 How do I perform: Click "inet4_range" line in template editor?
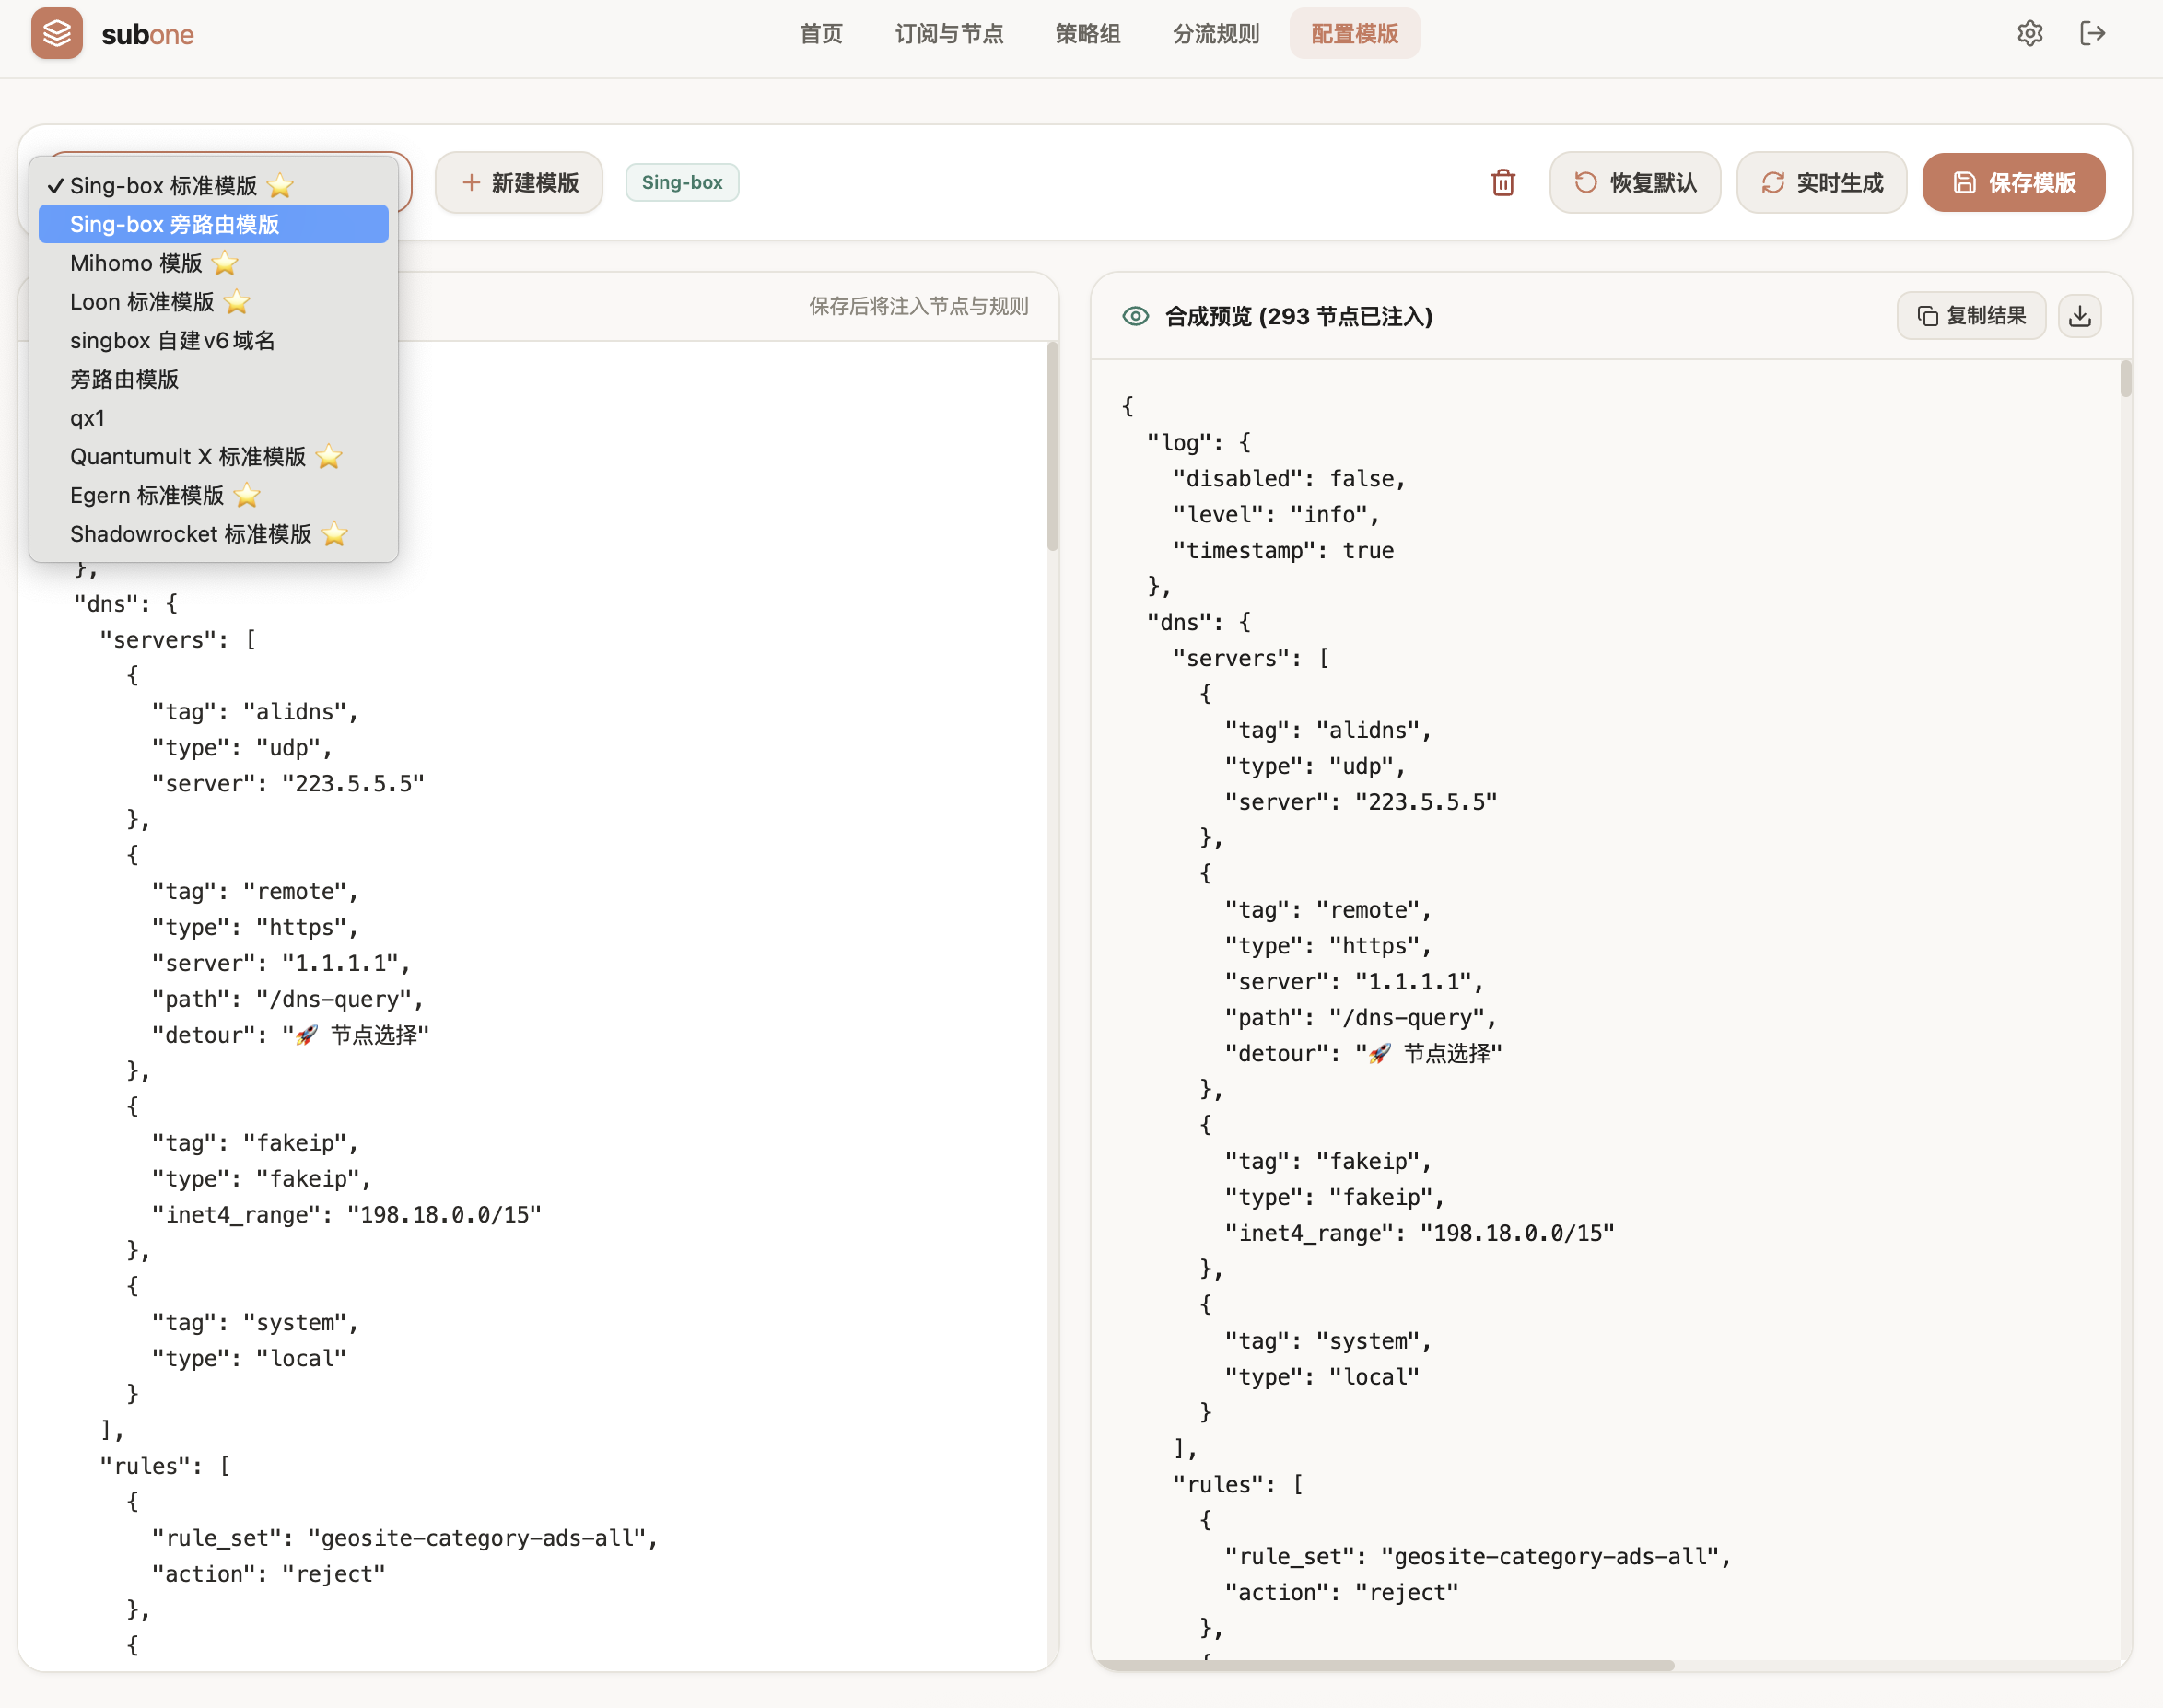346,1214
